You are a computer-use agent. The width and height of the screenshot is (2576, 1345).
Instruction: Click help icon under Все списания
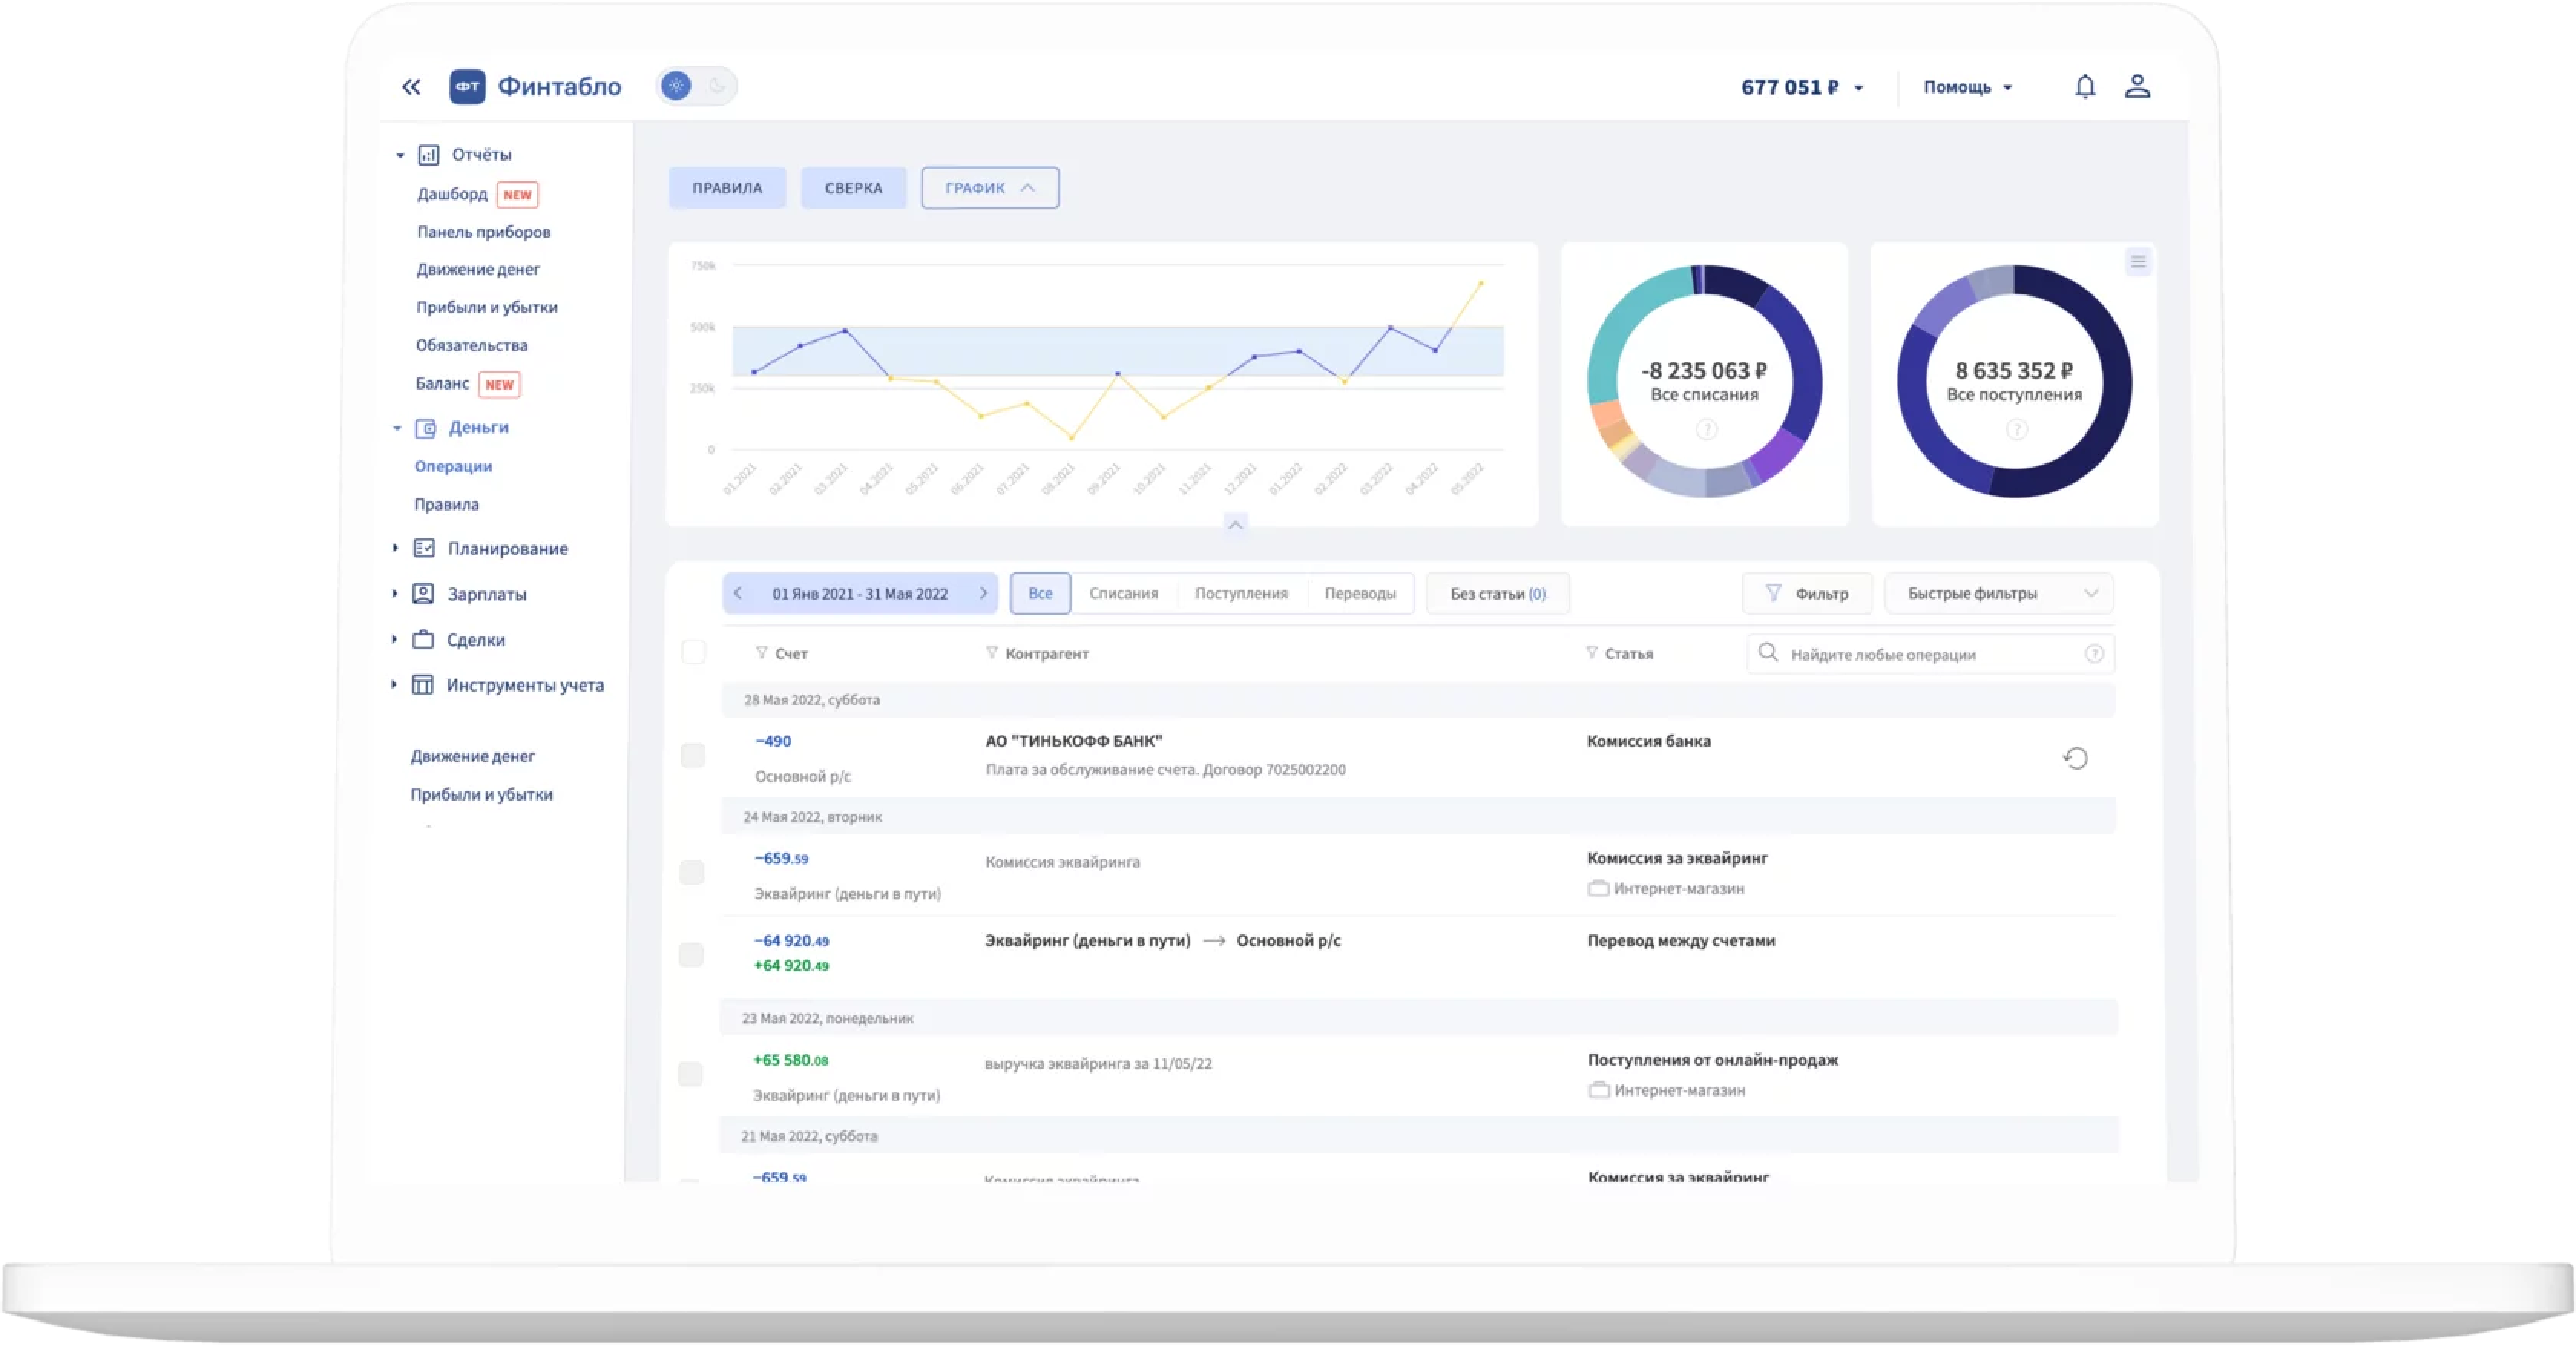click(1706, 430)
